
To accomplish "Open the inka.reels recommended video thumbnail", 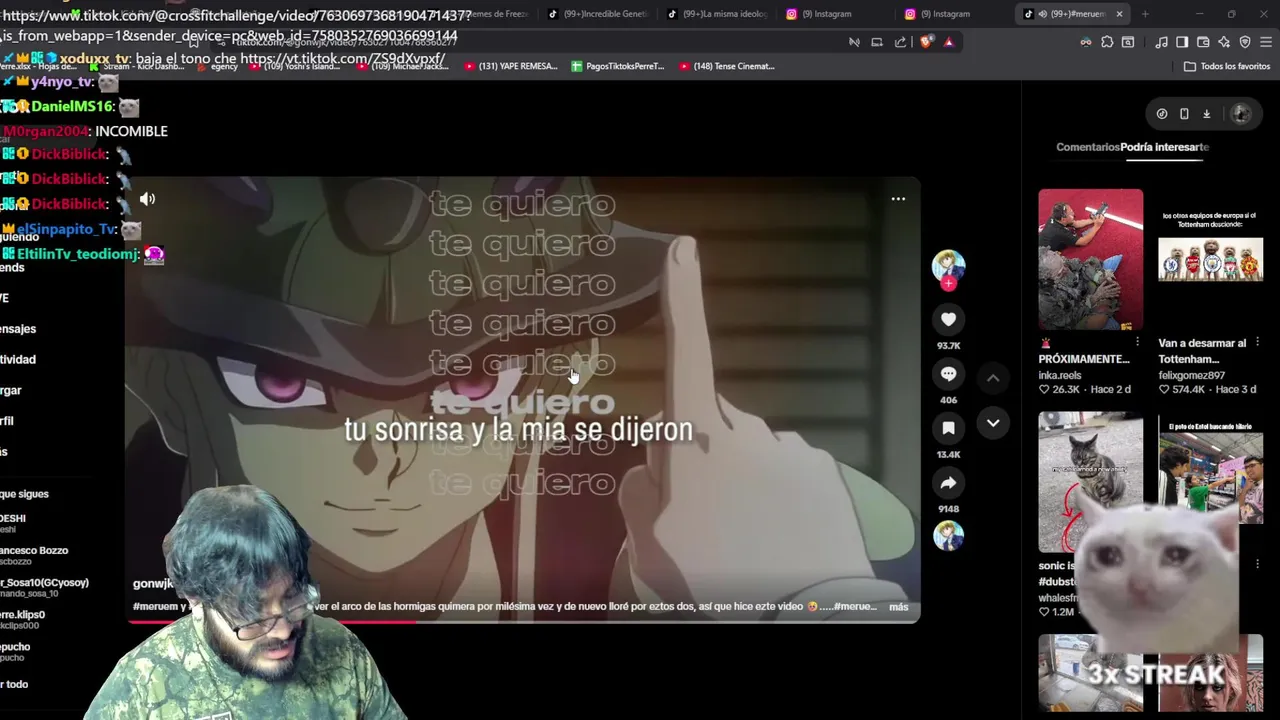I will (x=1090, y=260).
